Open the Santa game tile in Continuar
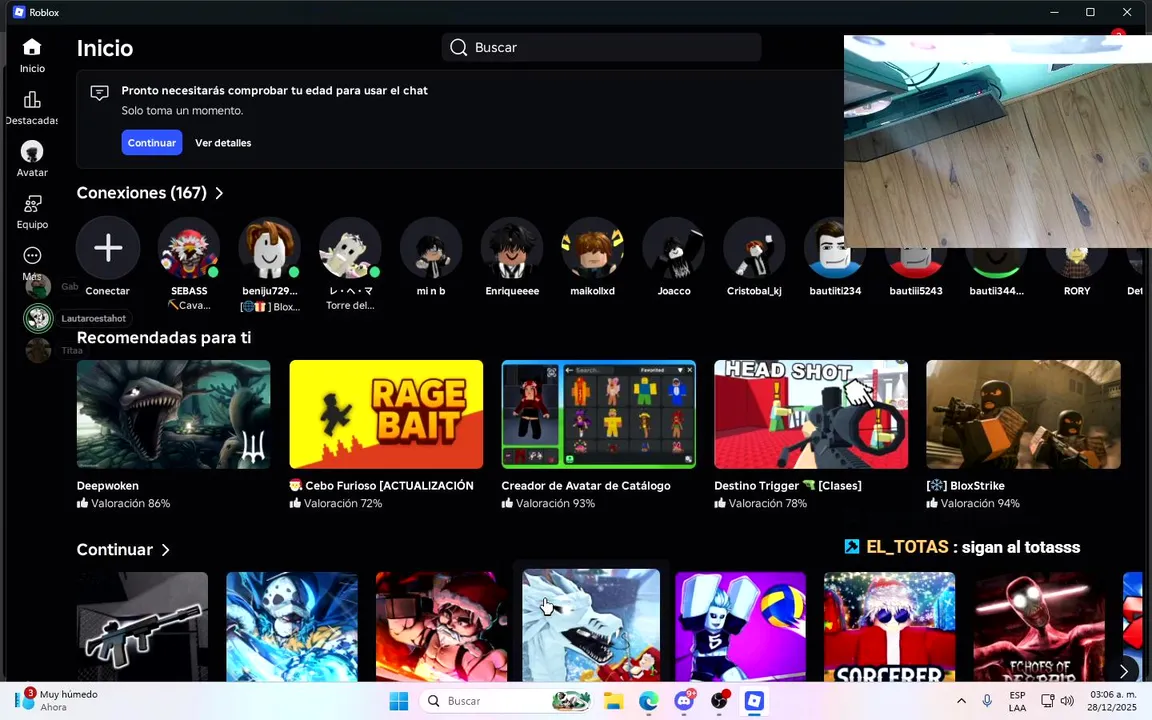The width and height of the screenshot is (1152, 720). pos(442,627)
